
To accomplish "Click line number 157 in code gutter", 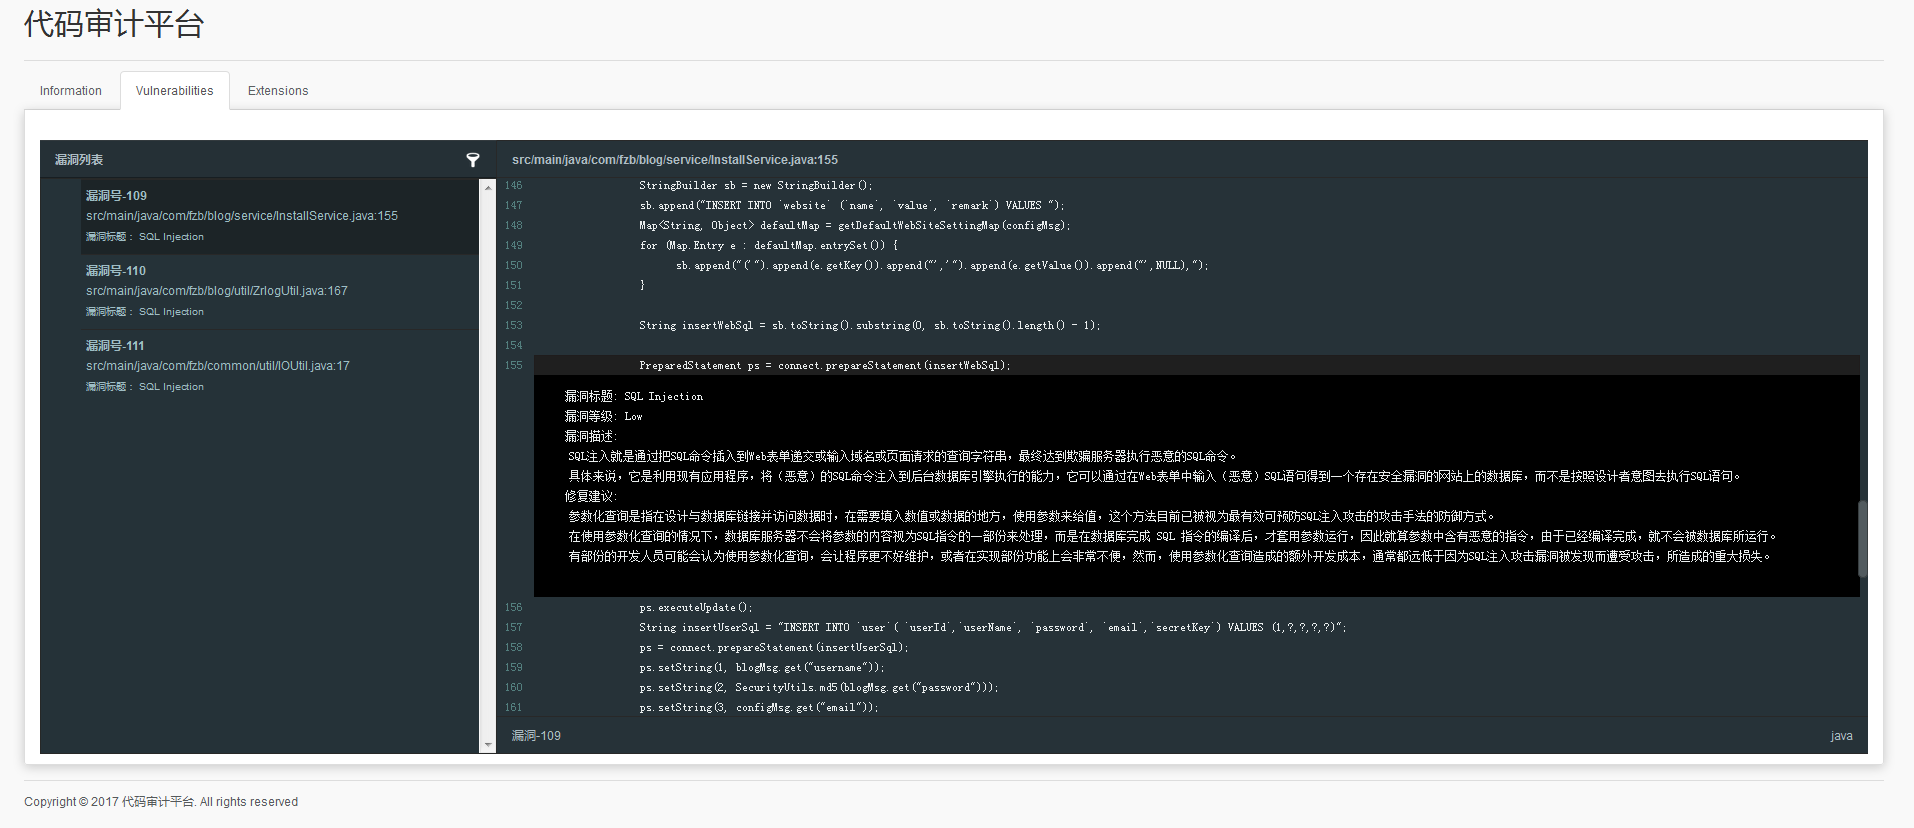I will pyautogui.click(x=513, y=628).
